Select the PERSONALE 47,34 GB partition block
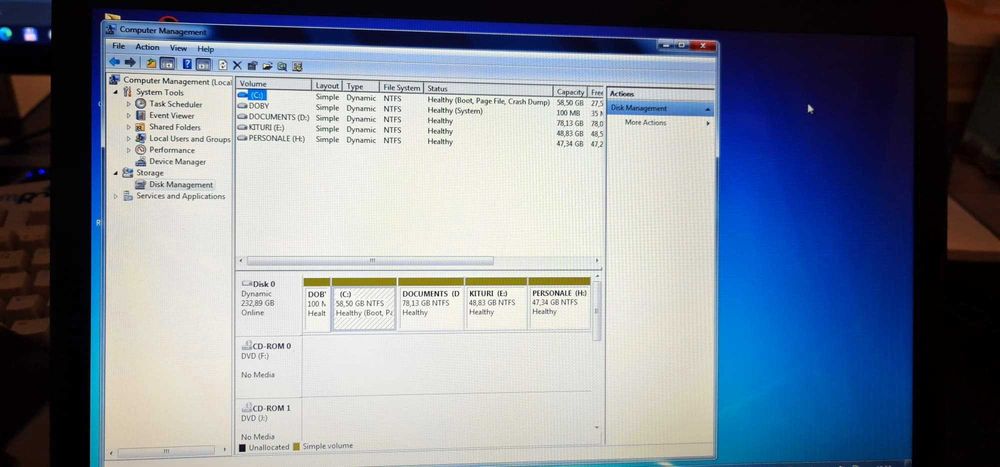Screen dimensions: 1000x467 (x=559, y=302)
